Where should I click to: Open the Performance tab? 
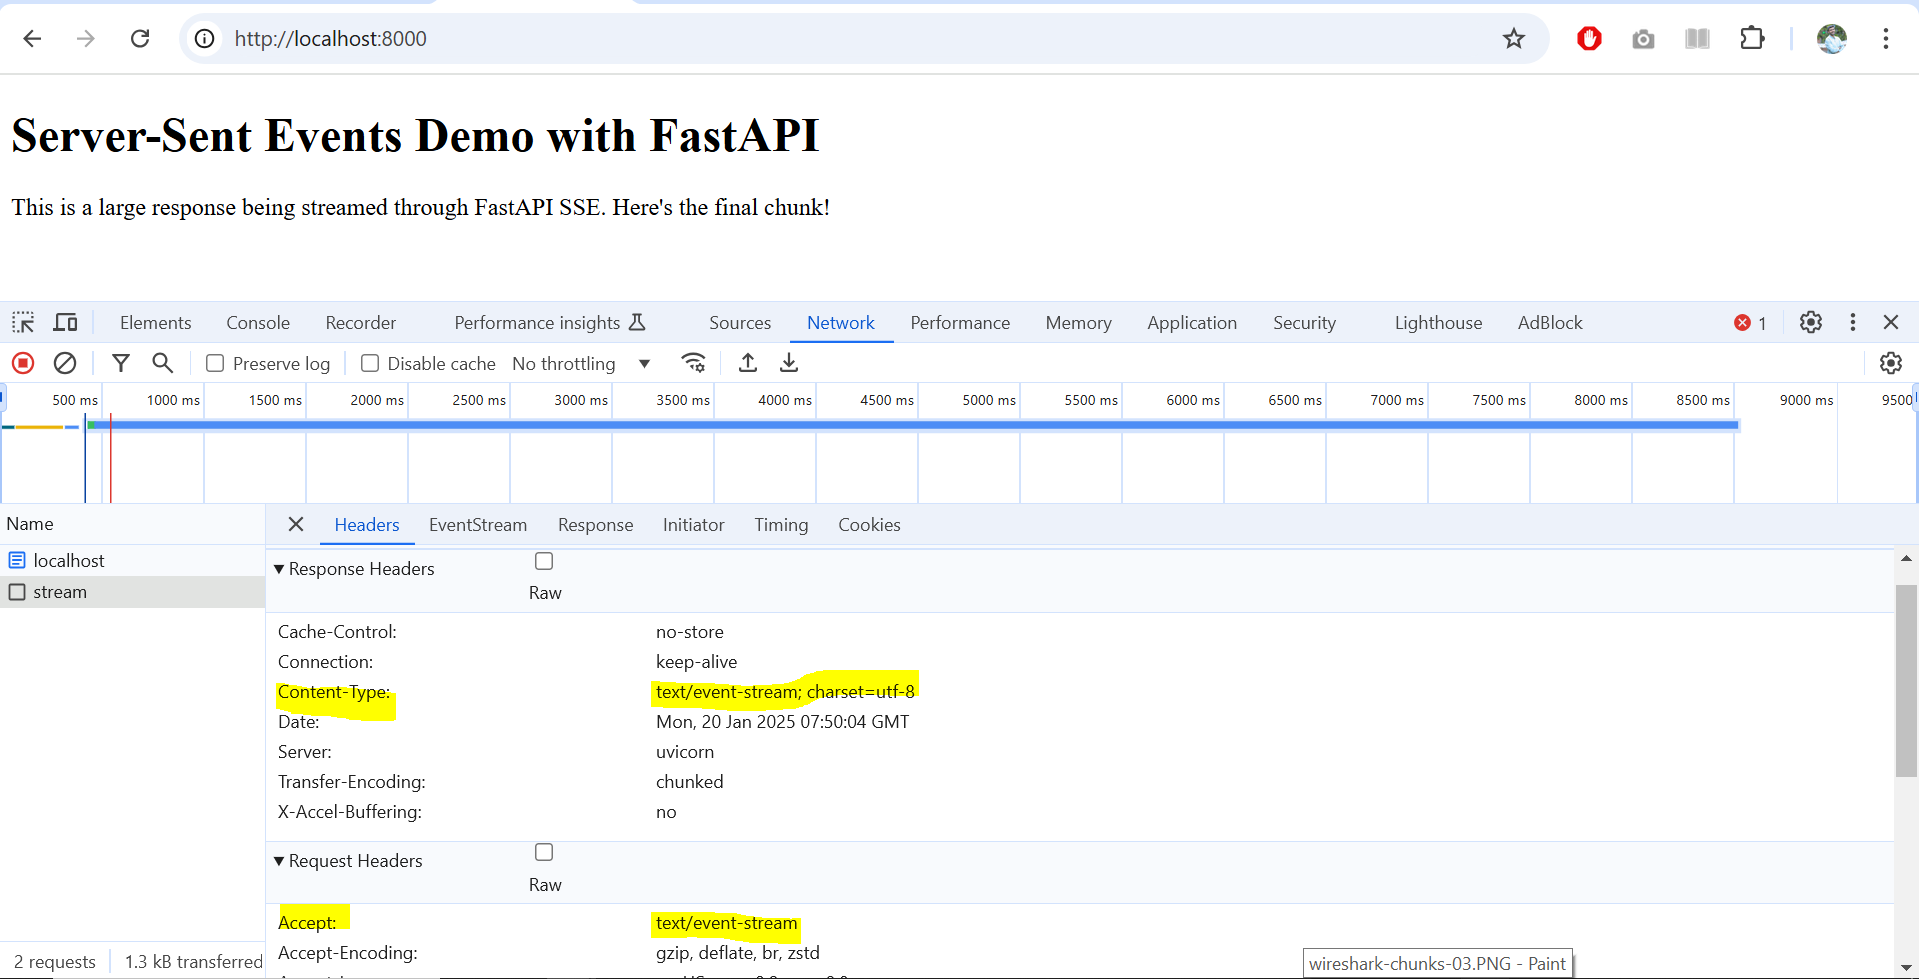[x=960, y=323]
